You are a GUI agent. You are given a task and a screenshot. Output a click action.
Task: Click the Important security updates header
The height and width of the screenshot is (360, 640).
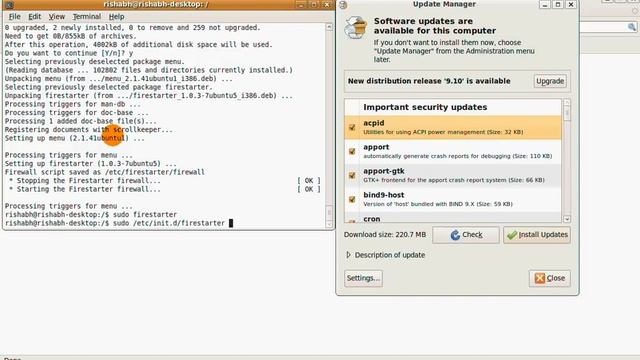(x=425, y=107)
